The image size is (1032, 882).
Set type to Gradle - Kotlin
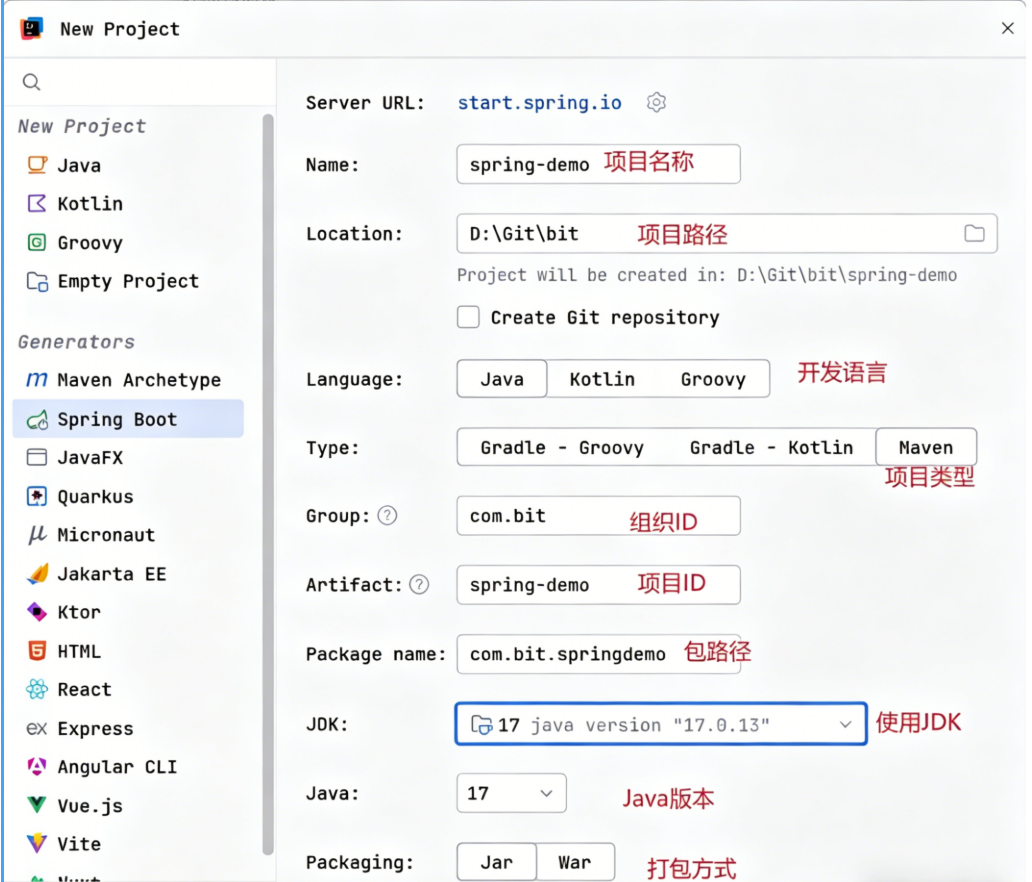771,447
